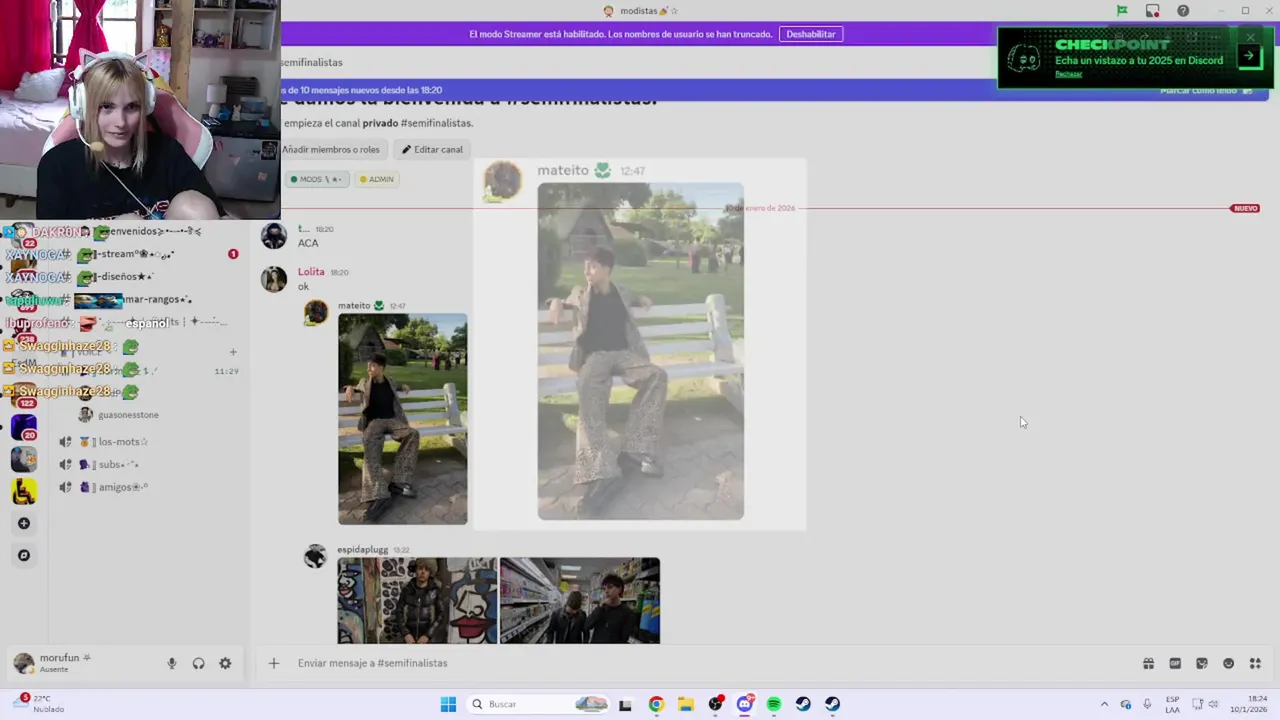The height and width of the screenshot is (720, 1280).
Task: Open the first Steam taskbar icon
Action: 803,704
